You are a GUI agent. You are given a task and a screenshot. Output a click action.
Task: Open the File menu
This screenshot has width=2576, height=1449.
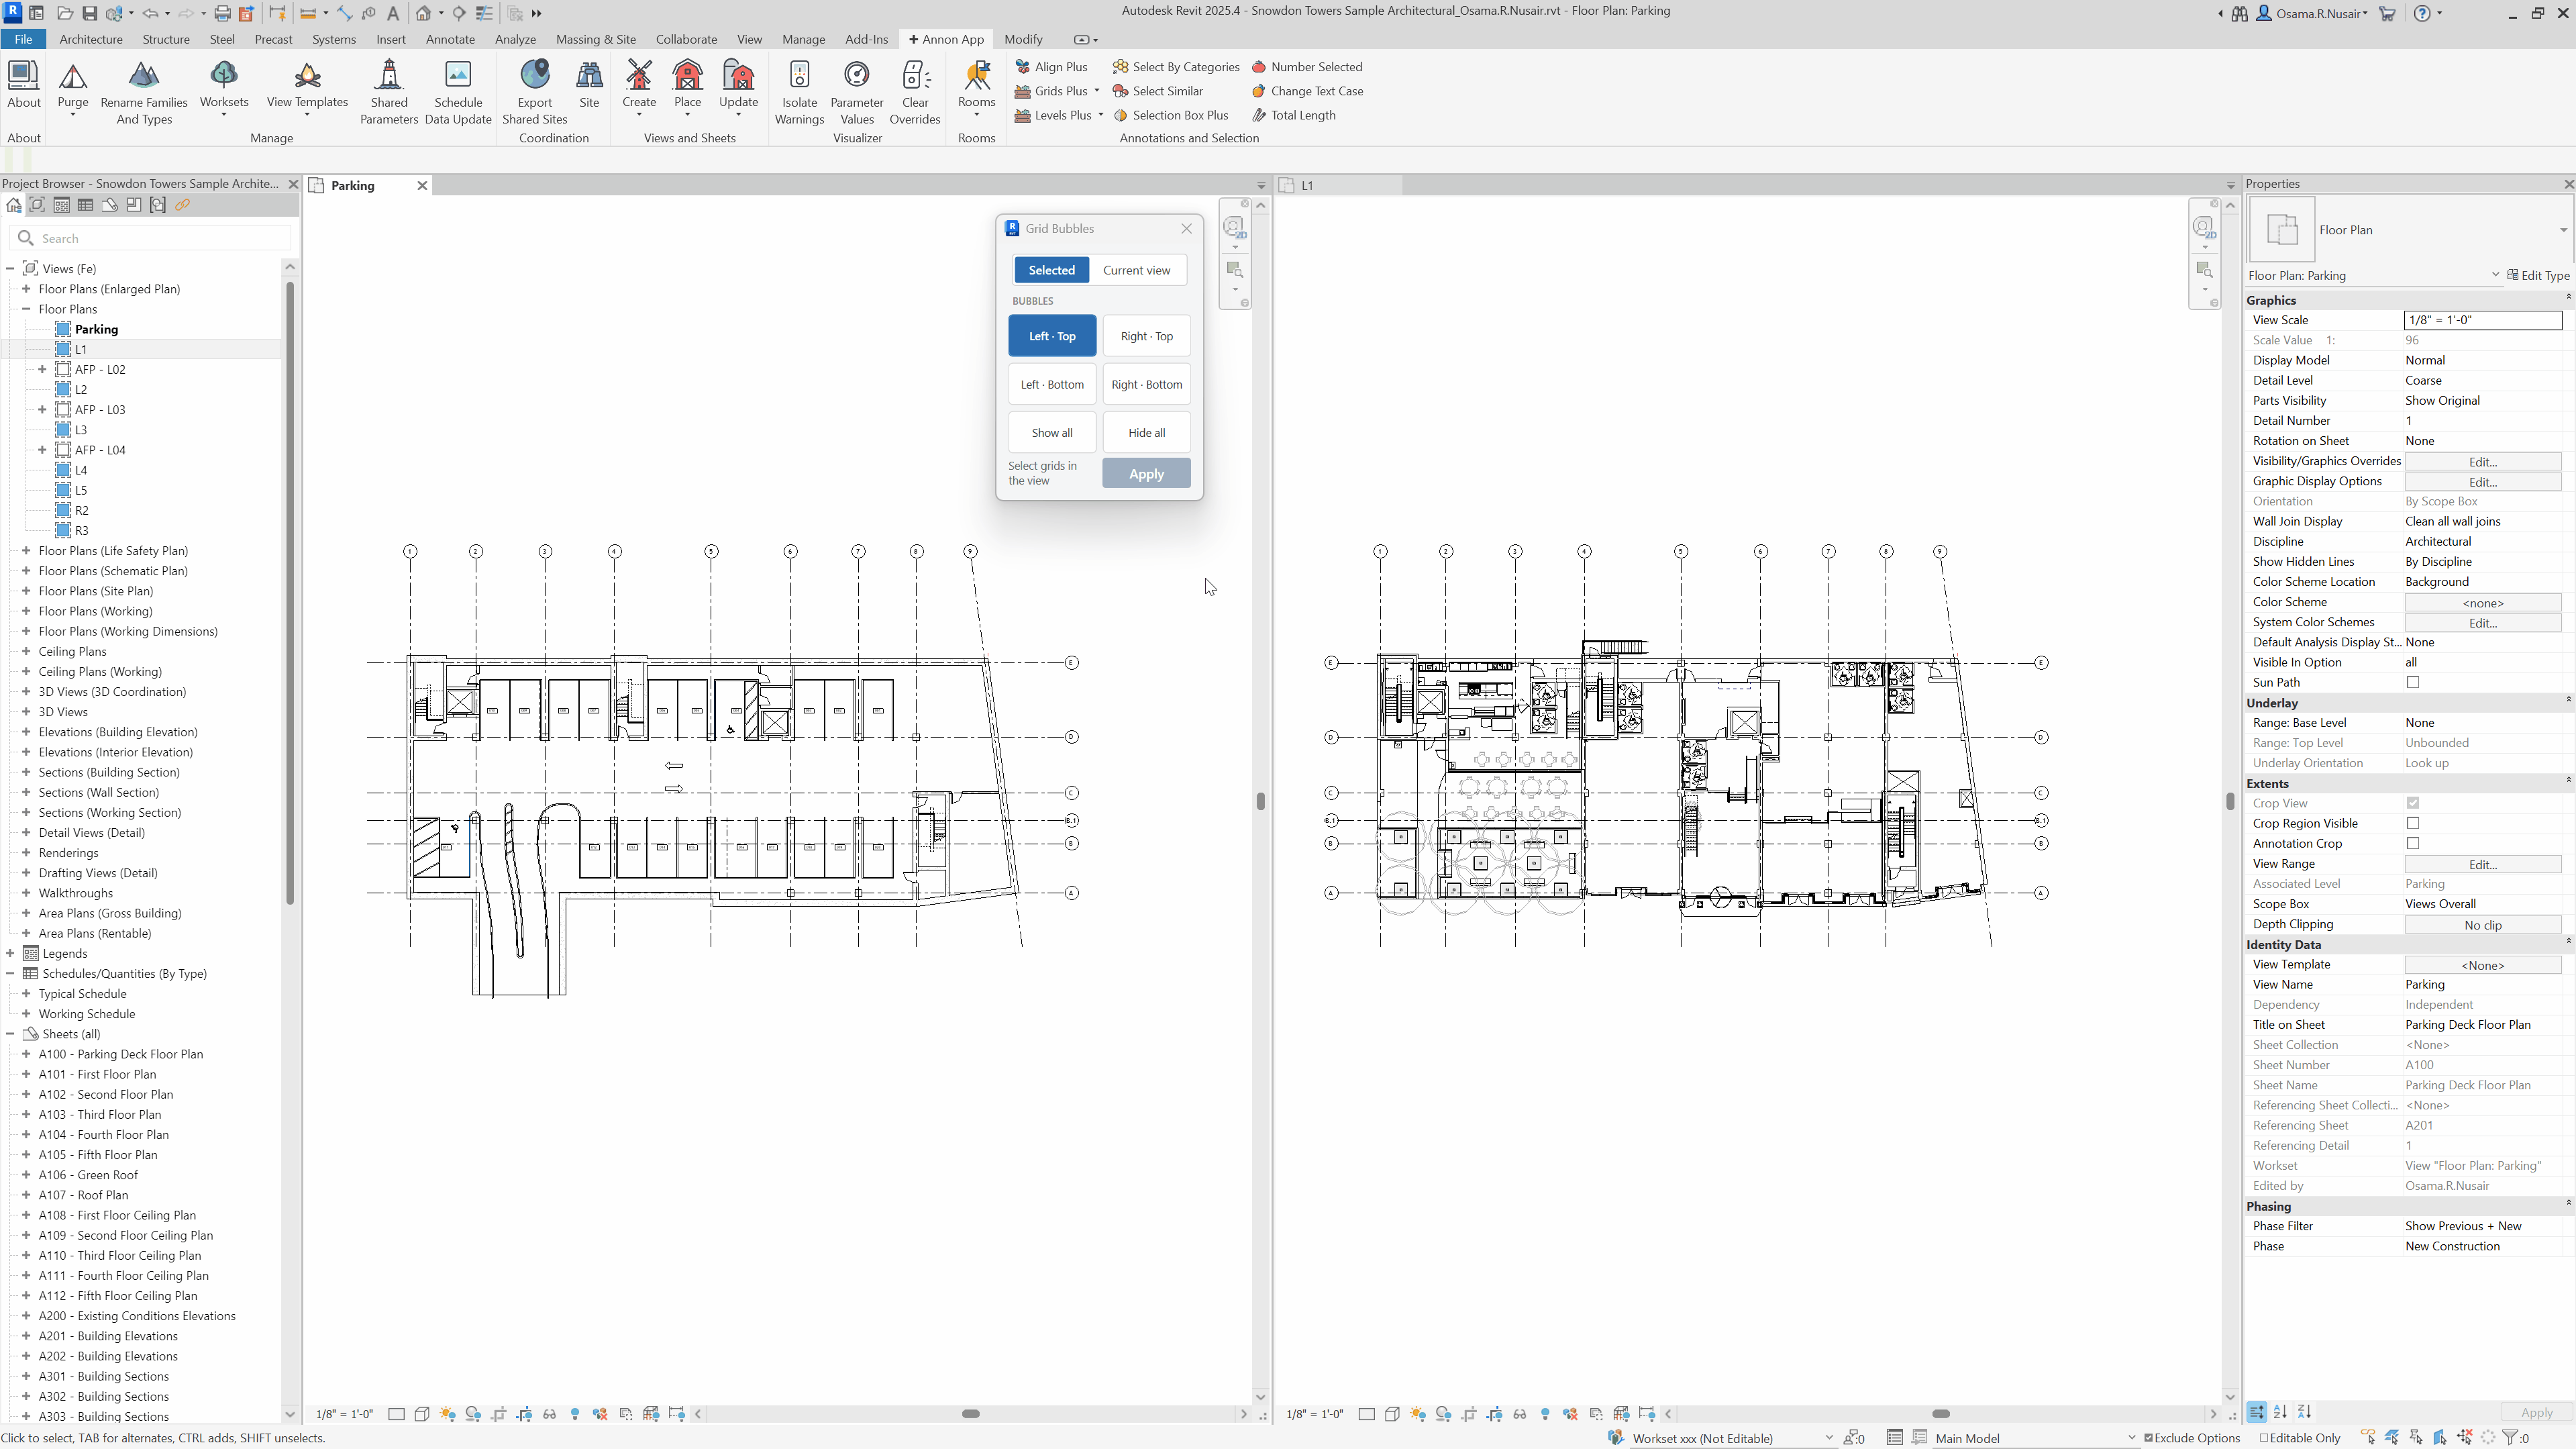coord(23,39)
